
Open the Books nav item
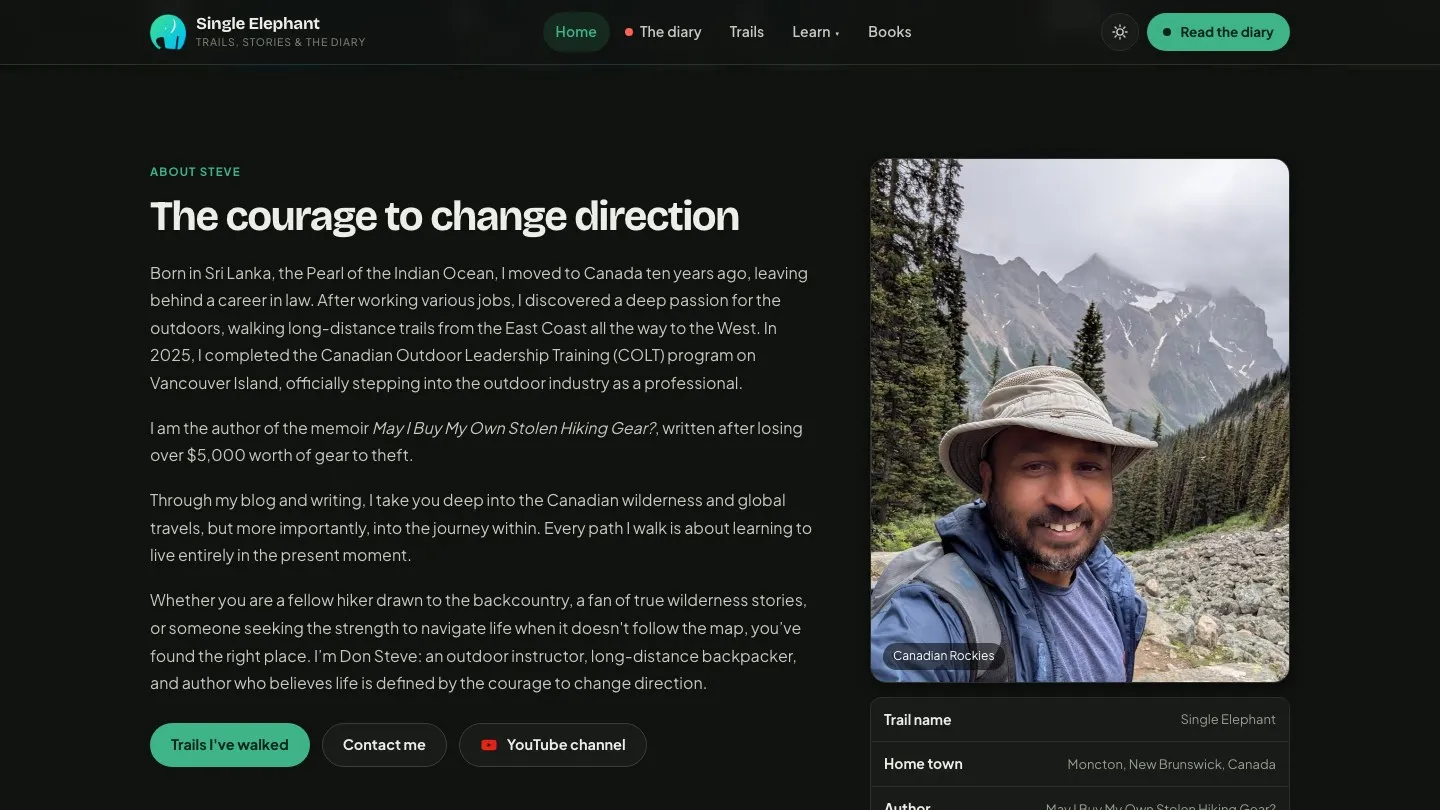point(890,32)
